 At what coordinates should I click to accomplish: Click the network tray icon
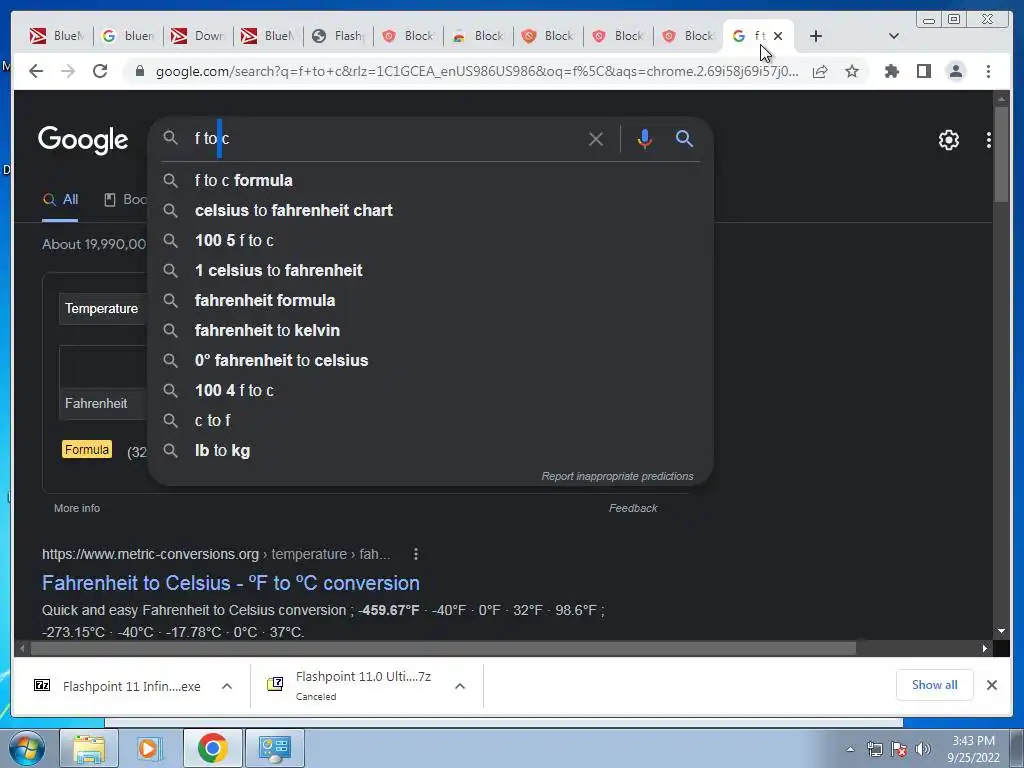[x=874, y=749]
